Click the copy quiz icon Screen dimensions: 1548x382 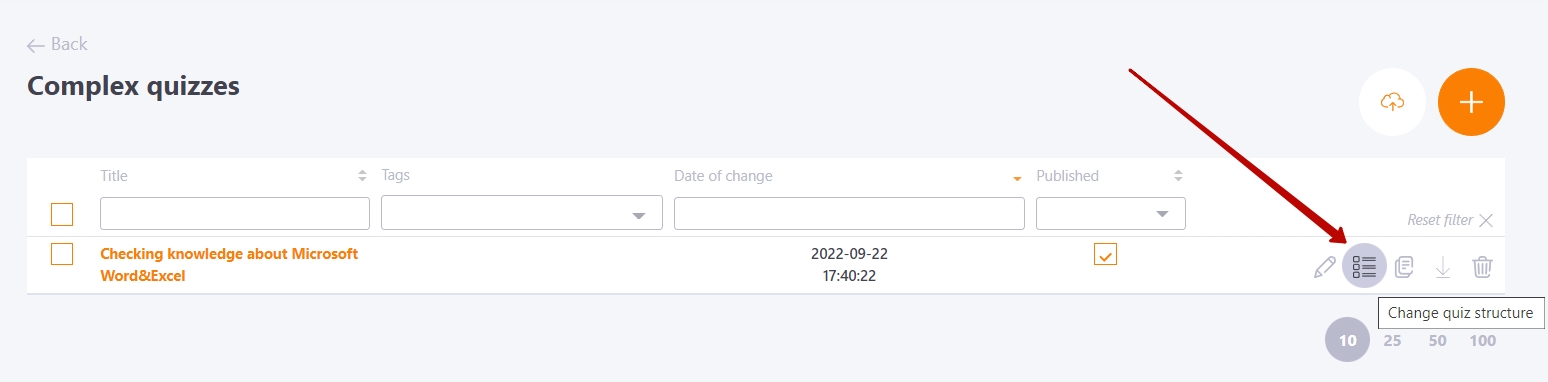click(x=1404, y=267)
